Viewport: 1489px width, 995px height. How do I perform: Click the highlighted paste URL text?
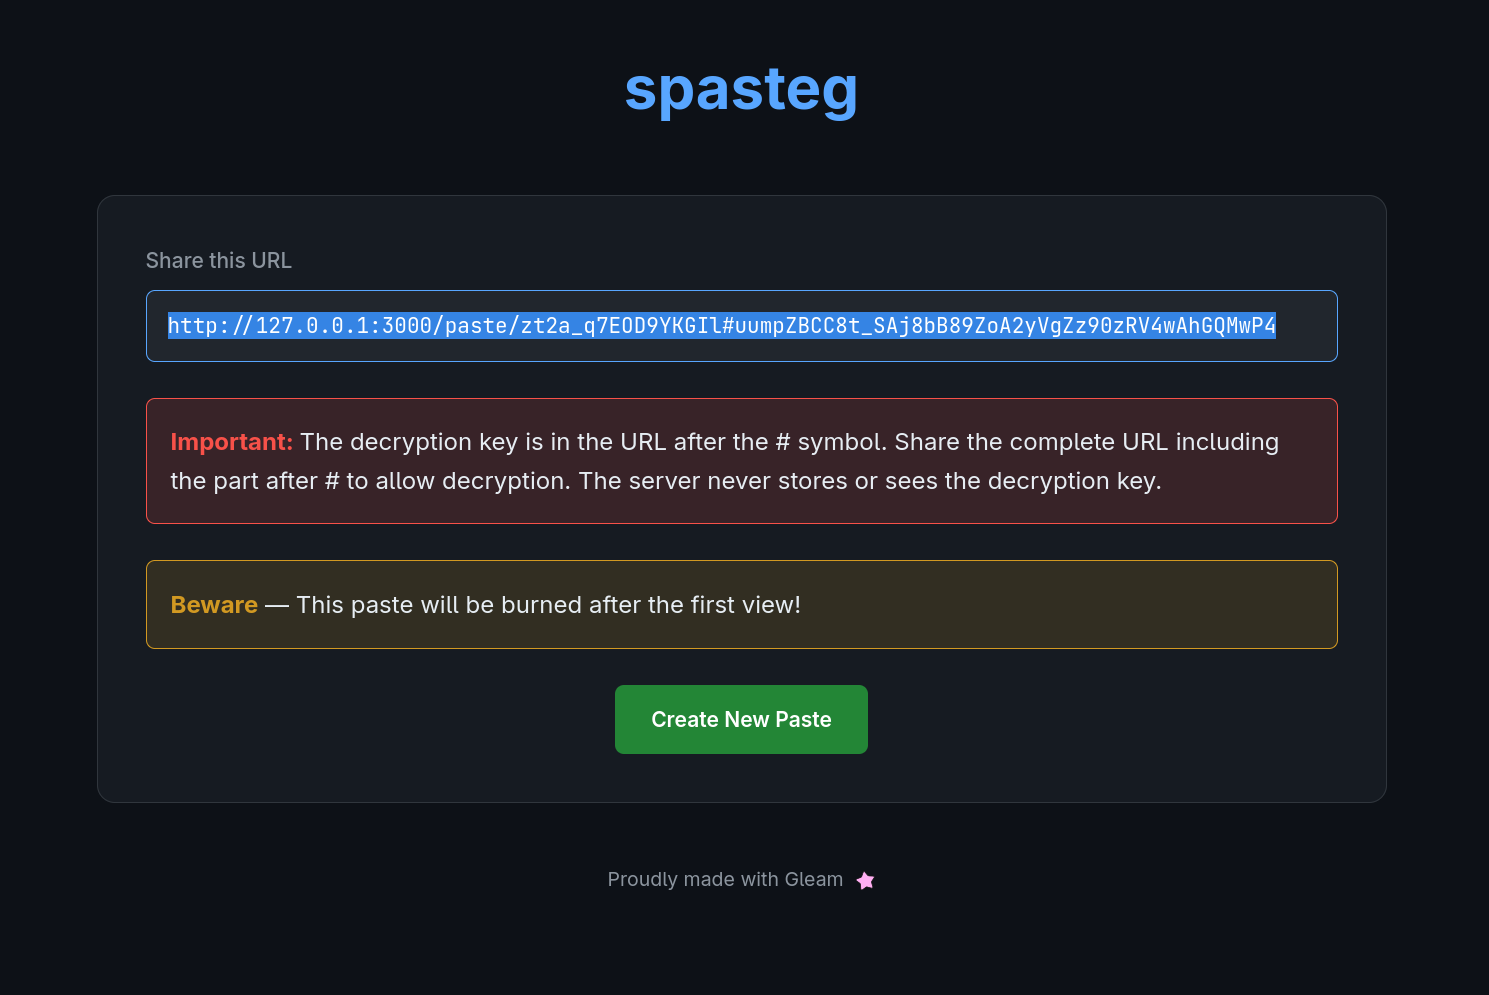coord(720,326)
